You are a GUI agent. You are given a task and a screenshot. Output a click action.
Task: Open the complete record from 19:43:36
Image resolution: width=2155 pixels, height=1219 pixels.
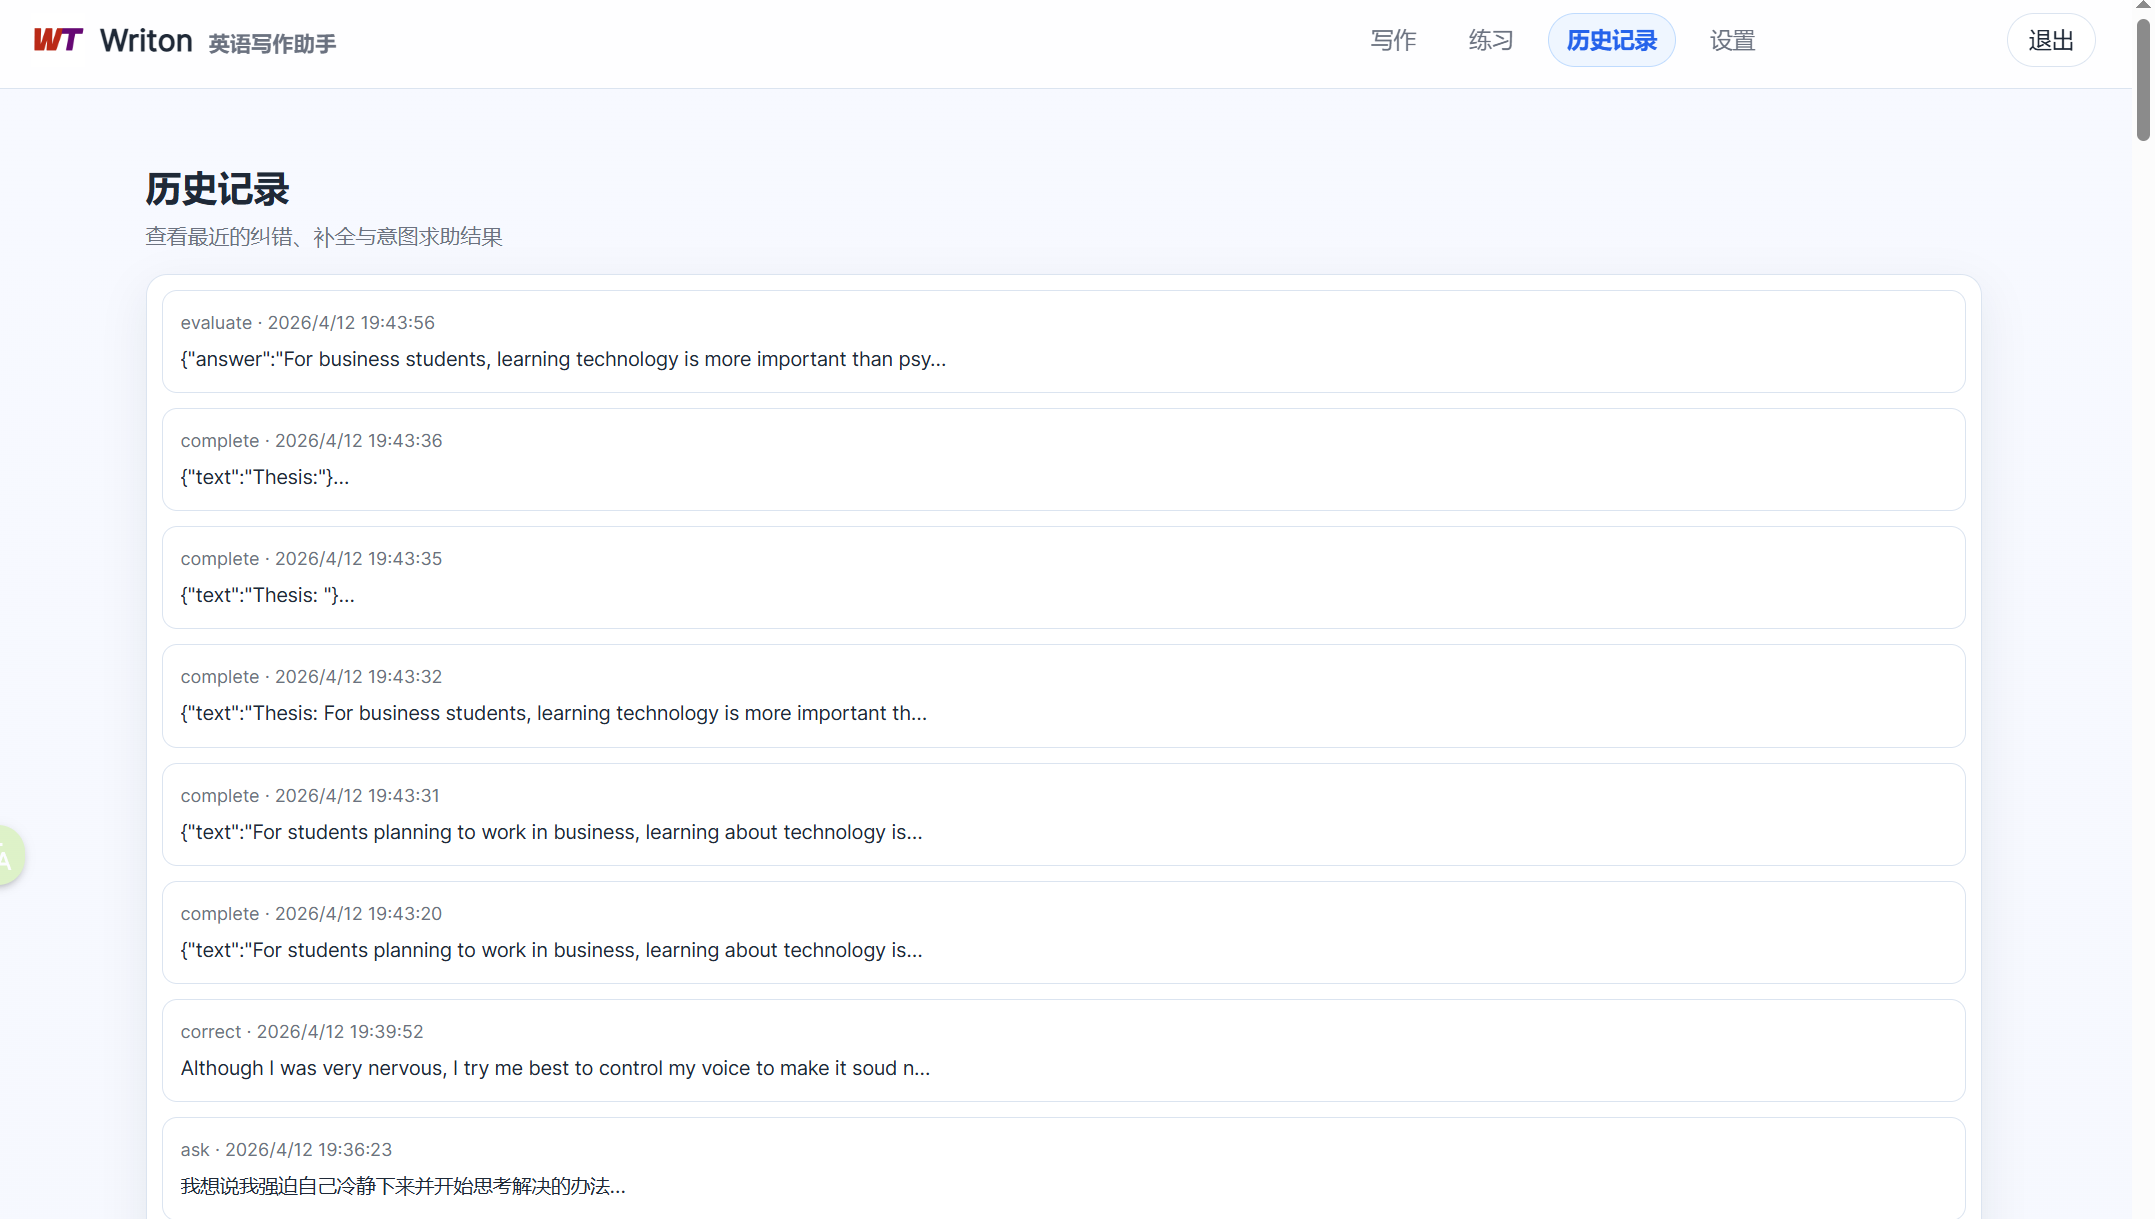click(x=1063, y=460)
